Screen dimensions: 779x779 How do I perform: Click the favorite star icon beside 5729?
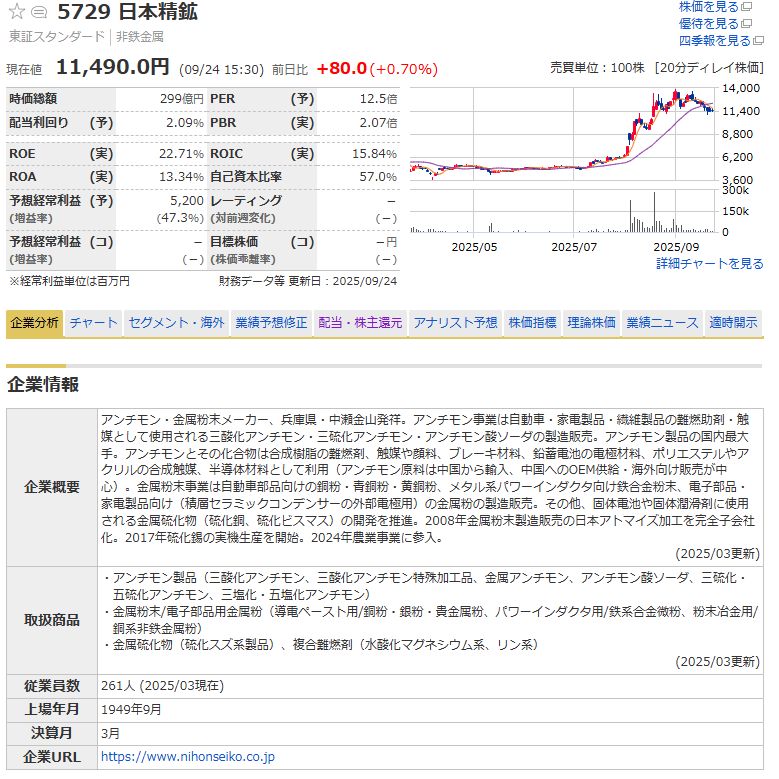[17, 11]
